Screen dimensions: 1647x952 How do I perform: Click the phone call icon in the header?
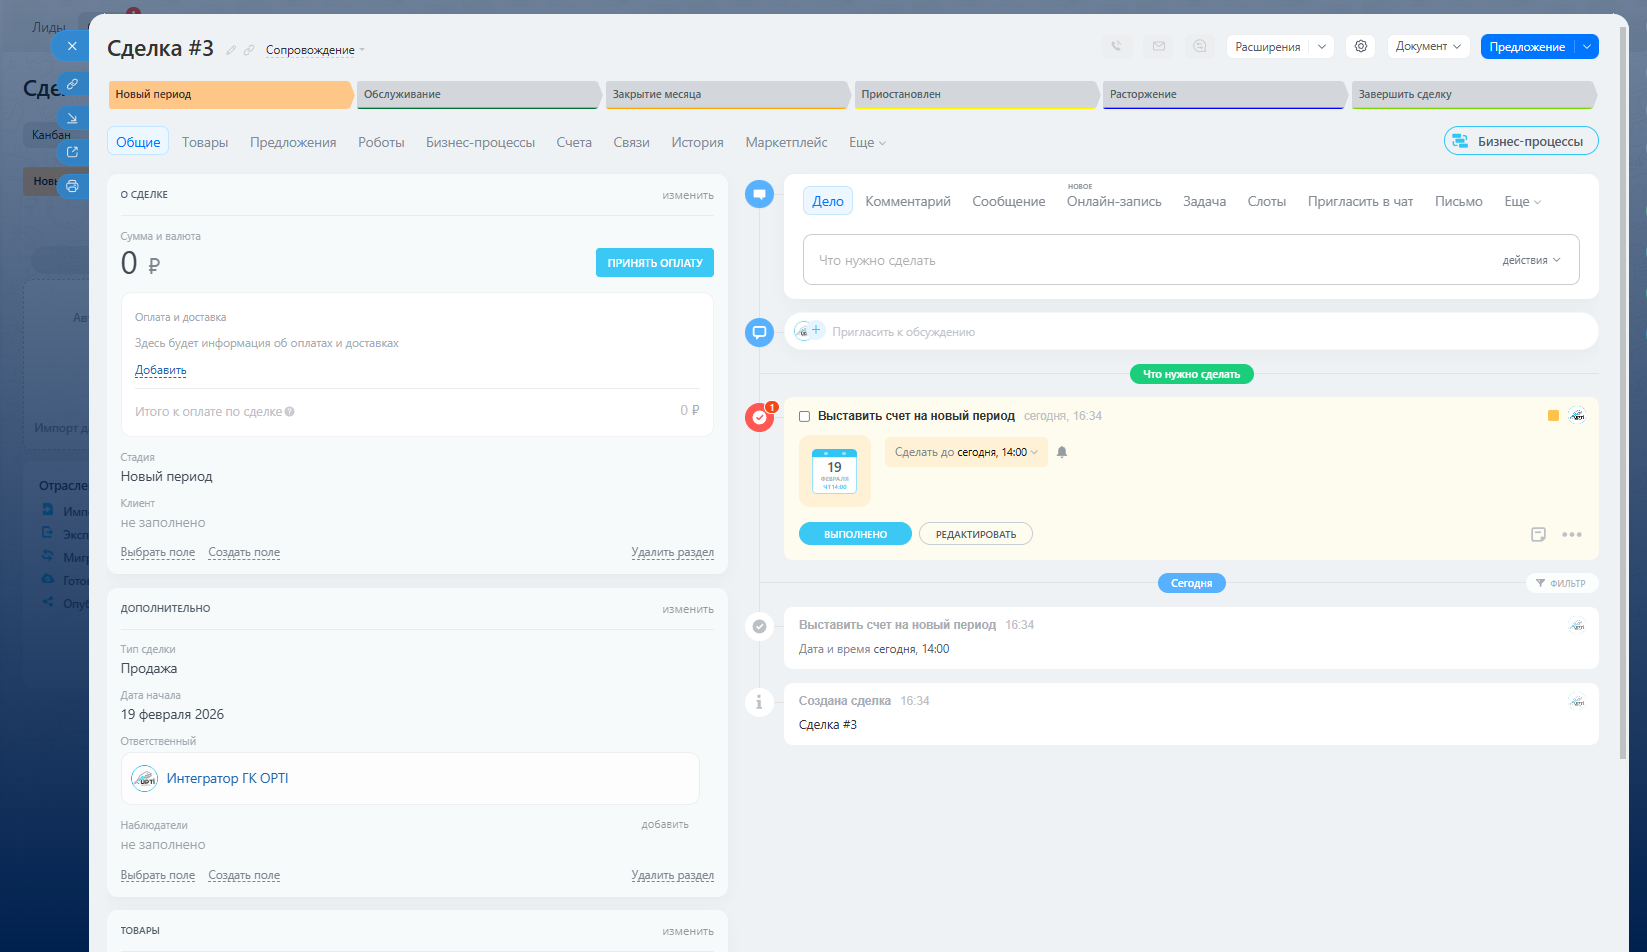[1116, 46]
